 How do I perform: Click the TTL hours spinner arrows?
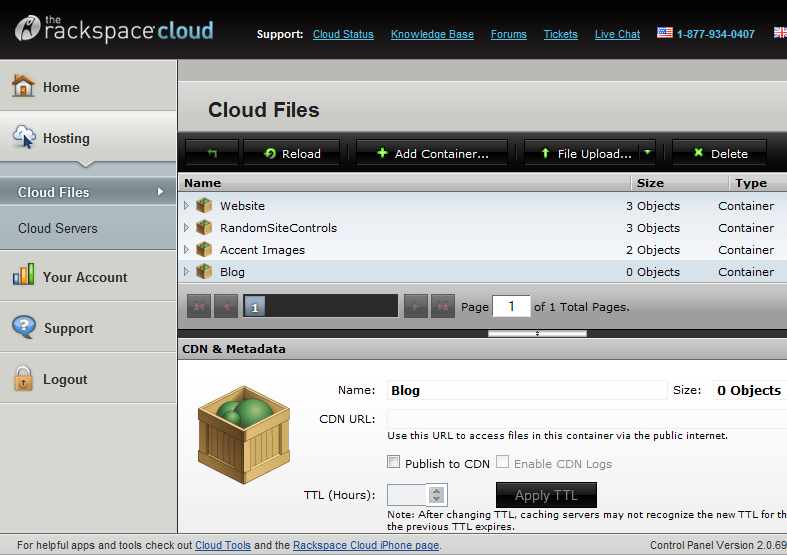(x=436, y=495)
